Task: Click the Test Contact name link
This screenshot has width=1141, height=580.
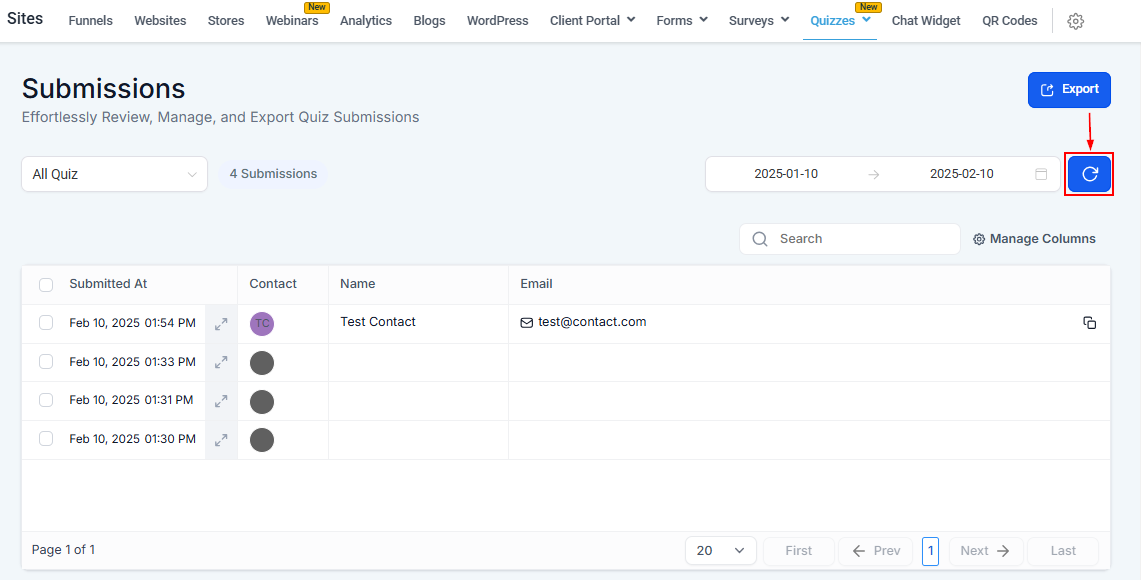Action: tap(378, 322)
